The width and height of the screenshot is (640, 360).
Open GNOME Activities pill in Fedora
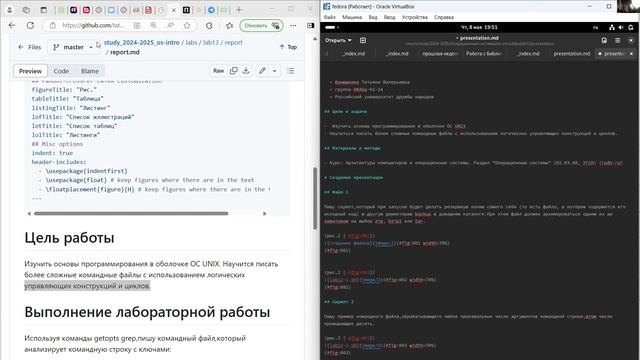(331, 27)
